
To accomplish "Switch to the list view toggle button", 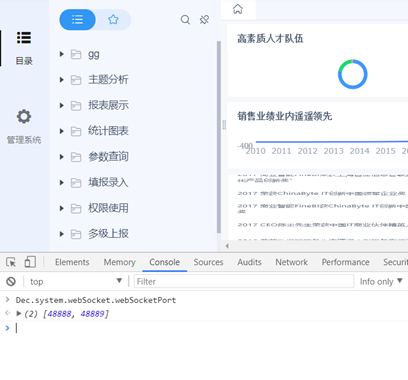I will (77, 20).
